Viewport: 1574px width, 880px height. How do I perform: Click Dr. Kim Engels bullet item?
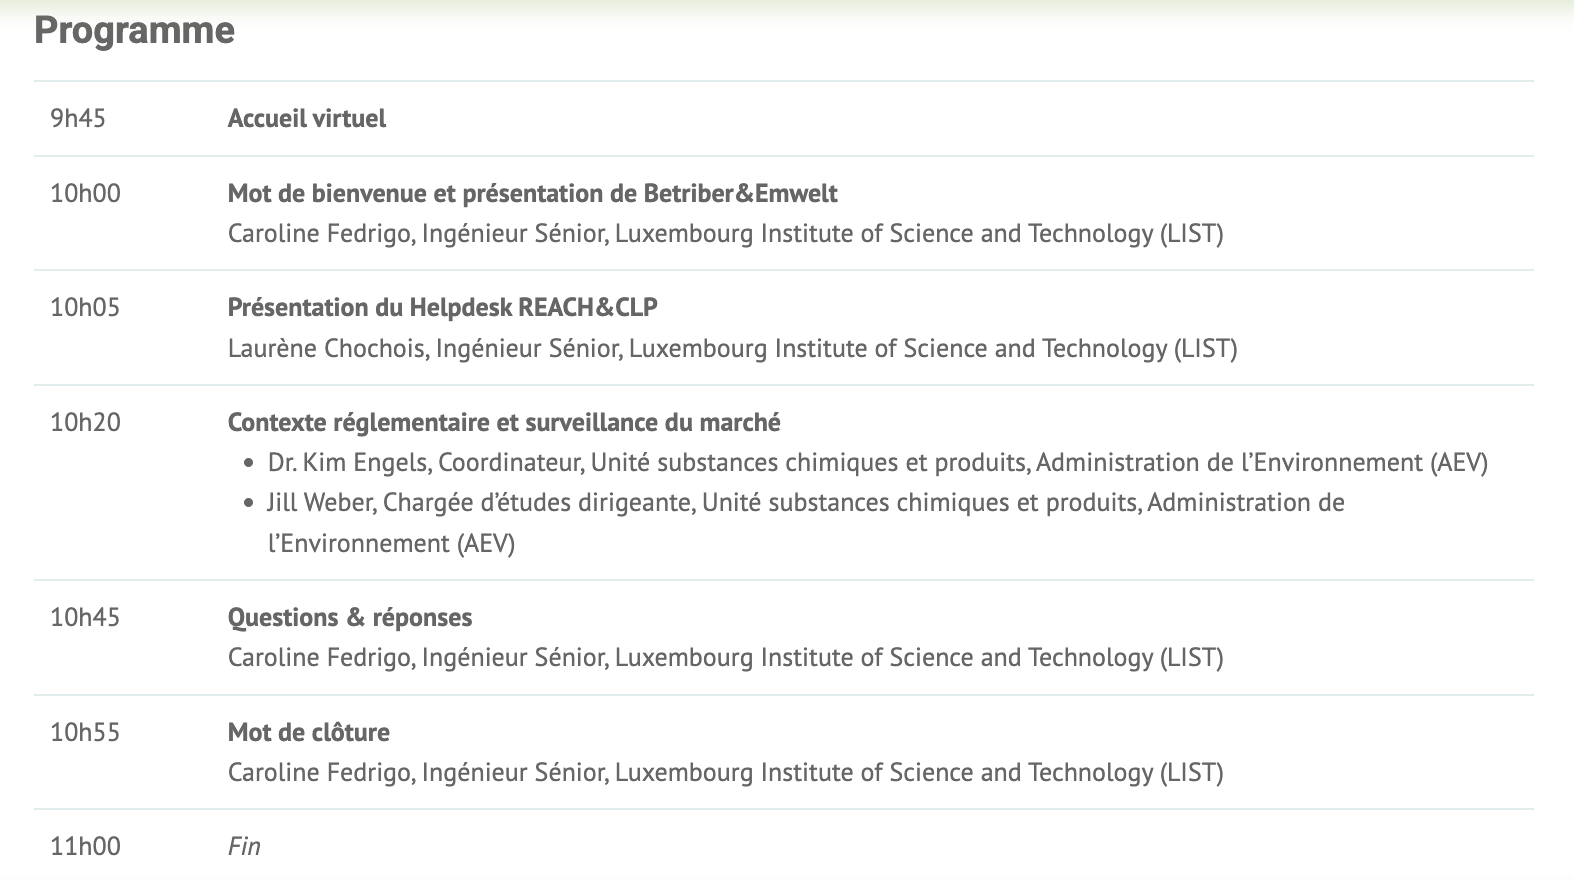click(x=878, y=462)
